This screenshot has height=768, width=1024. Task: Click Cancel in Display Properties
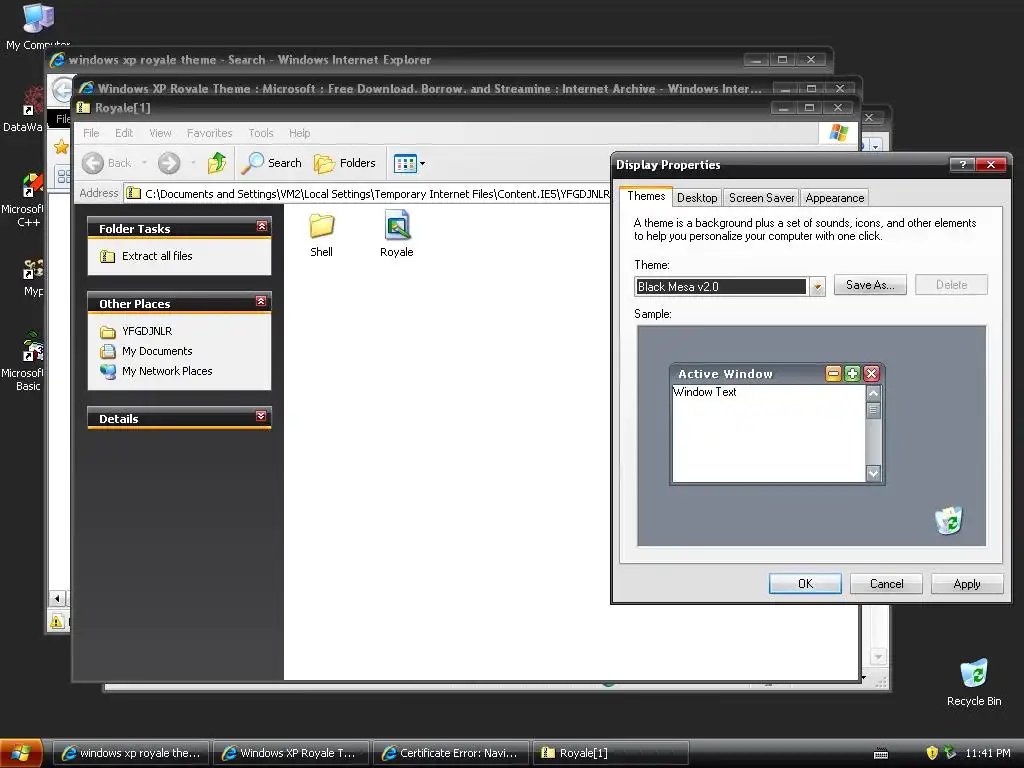[886, 584]
